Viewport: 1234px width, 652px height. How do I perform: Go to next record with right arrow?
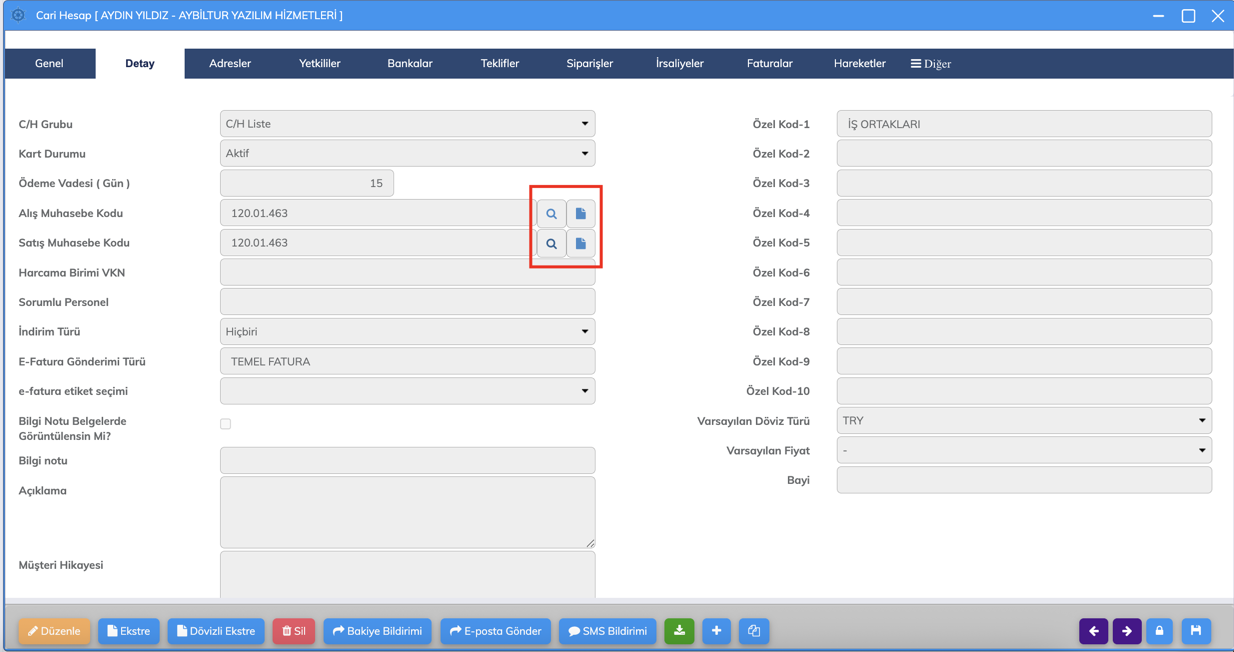pyautogui.click(x=1127, y=631)
